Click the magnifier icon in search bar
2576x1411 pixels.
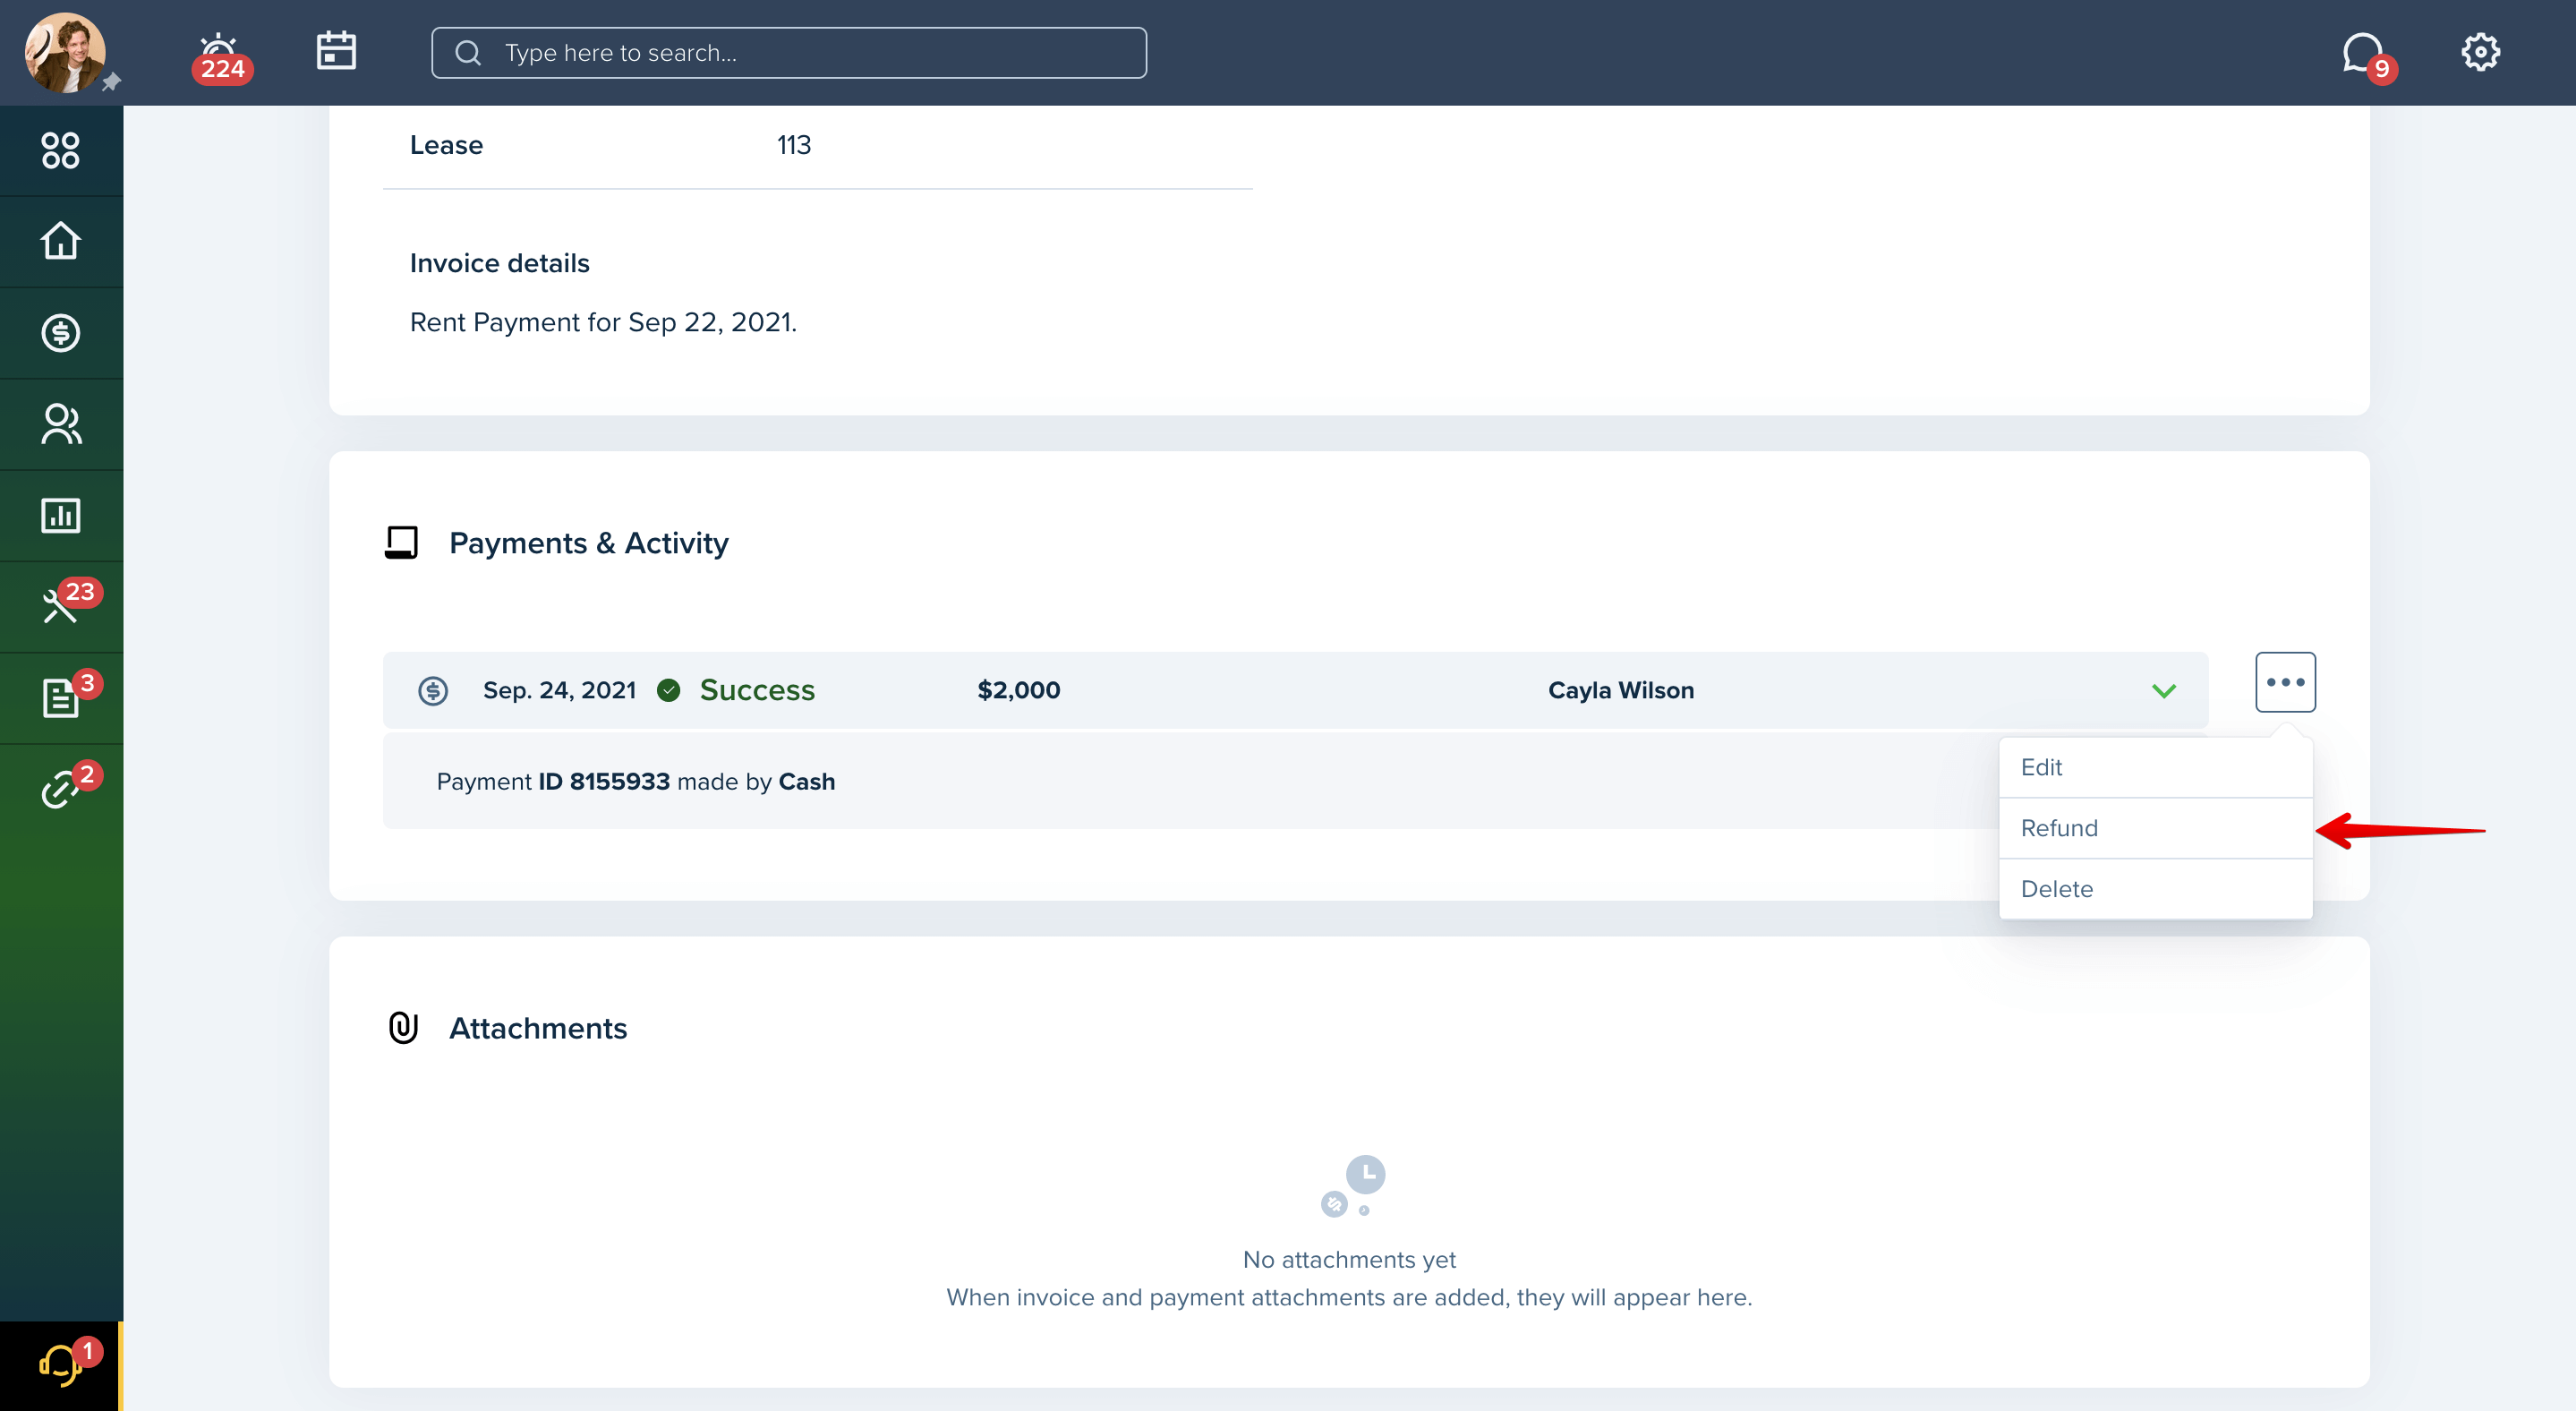(x=468, y=53)
